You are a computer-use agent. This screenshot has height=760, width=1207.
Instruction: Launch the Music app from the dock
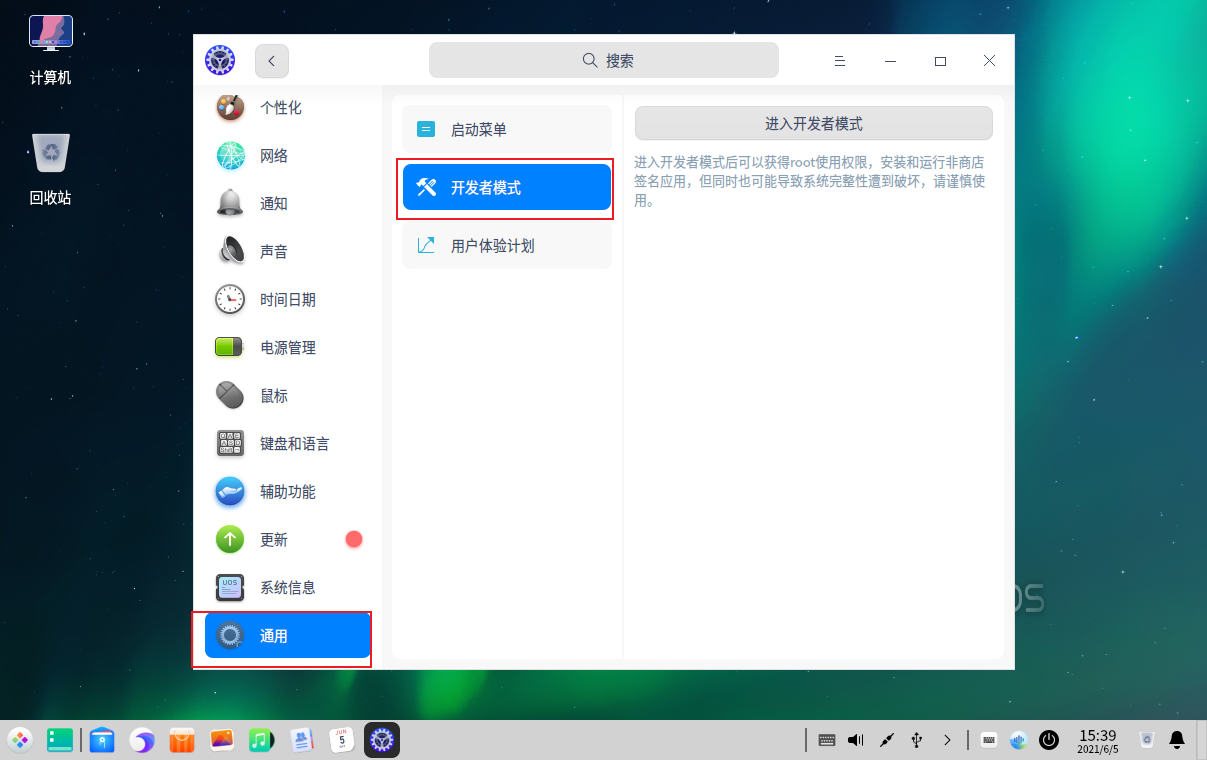[261, 740]
